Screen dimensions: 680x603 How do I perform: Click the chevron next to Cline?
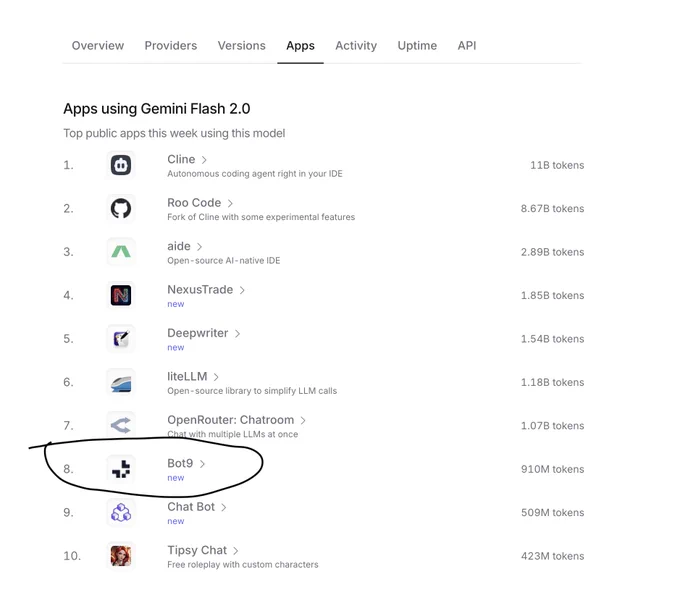point(204,160)
